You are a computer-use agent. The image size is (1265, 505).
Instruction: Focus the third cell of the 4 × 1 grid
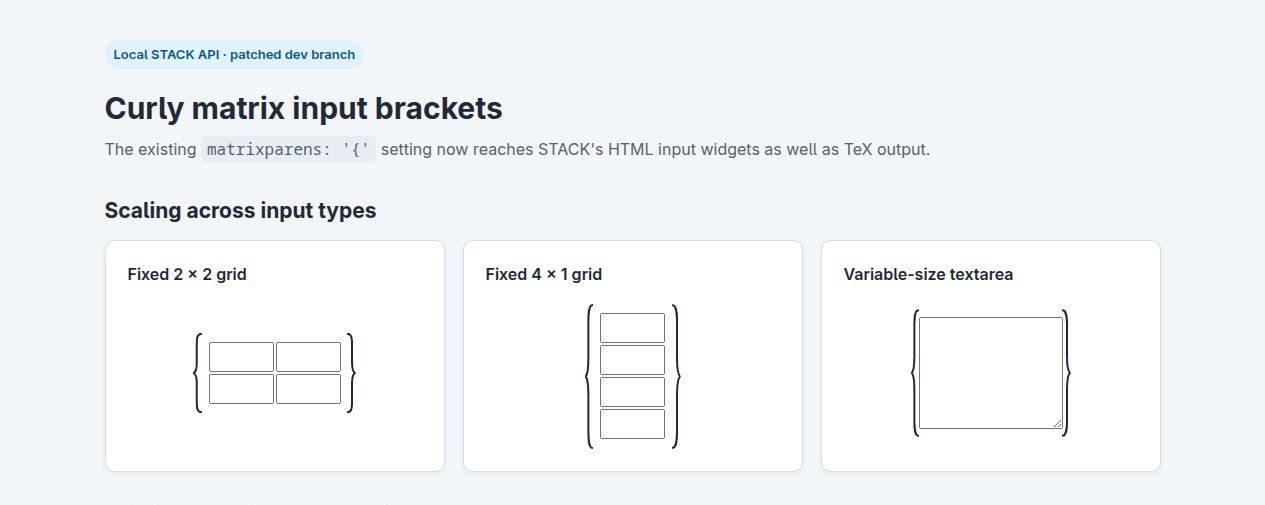(x=632, y=392)
